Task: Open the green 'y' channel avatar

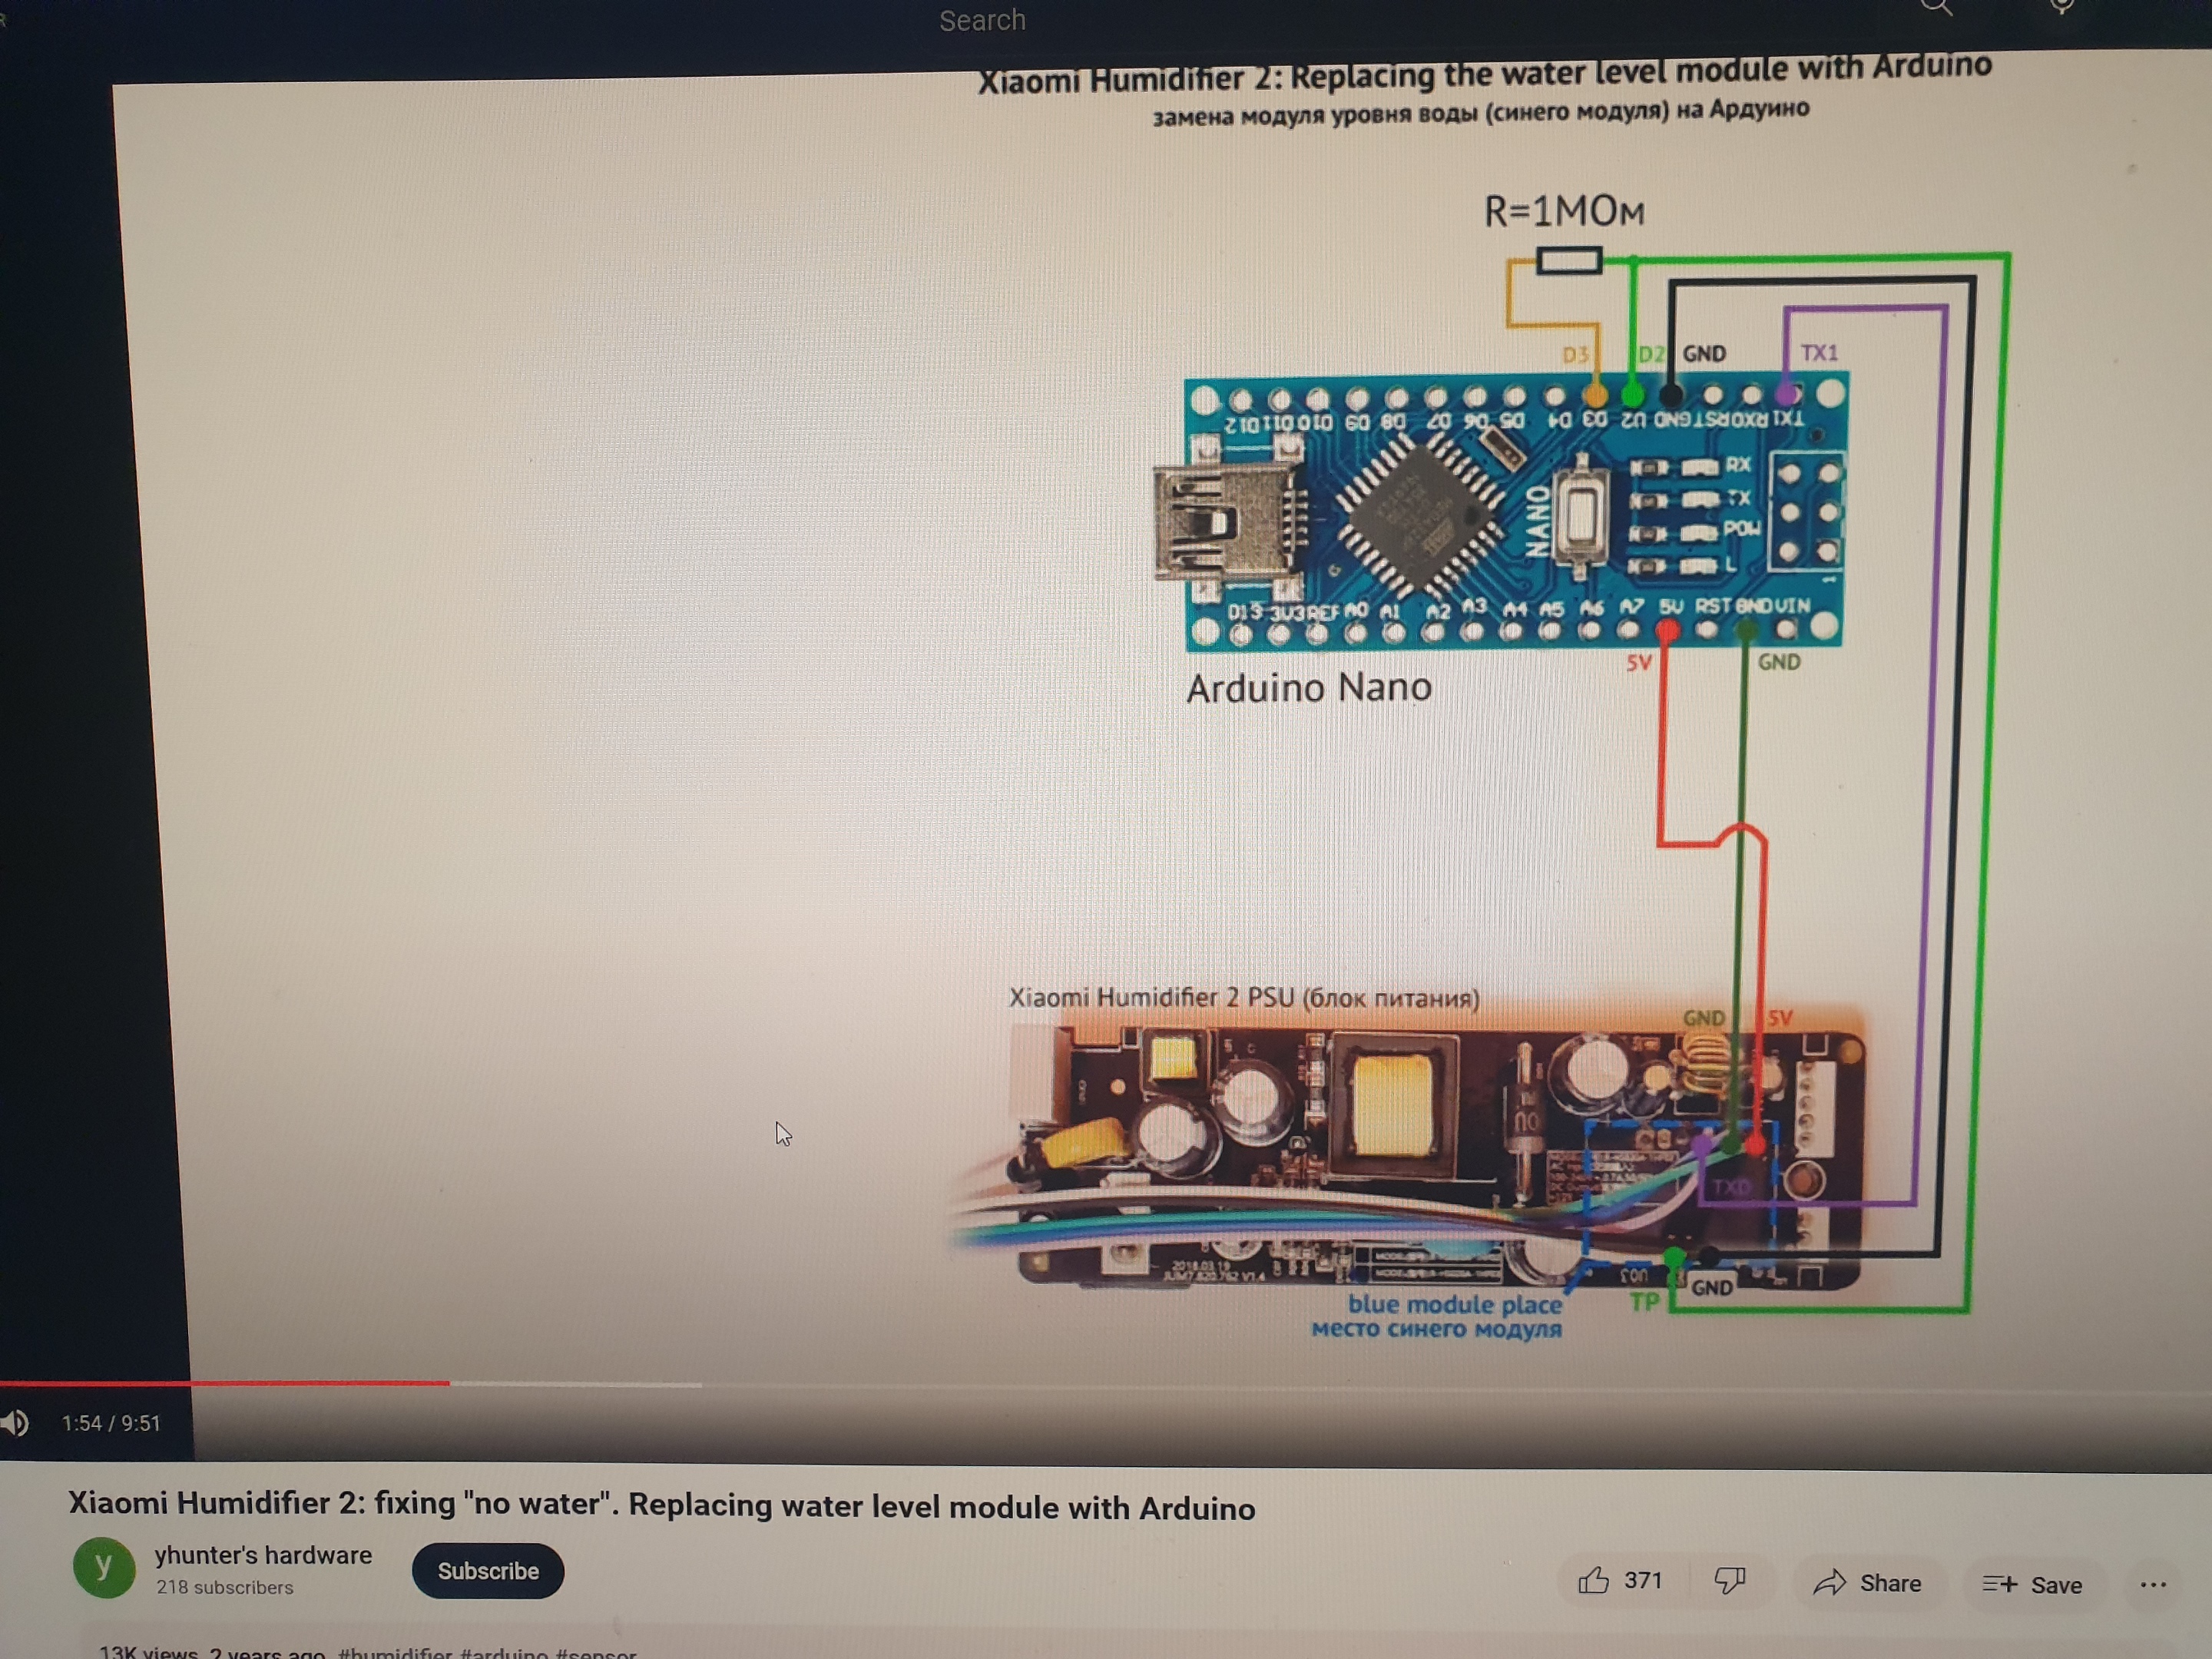Action: point(104,1567)
